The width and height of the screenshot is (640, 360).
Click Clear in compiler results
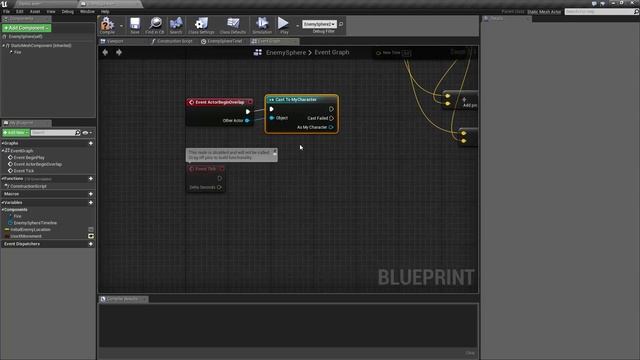pos(470,353)
